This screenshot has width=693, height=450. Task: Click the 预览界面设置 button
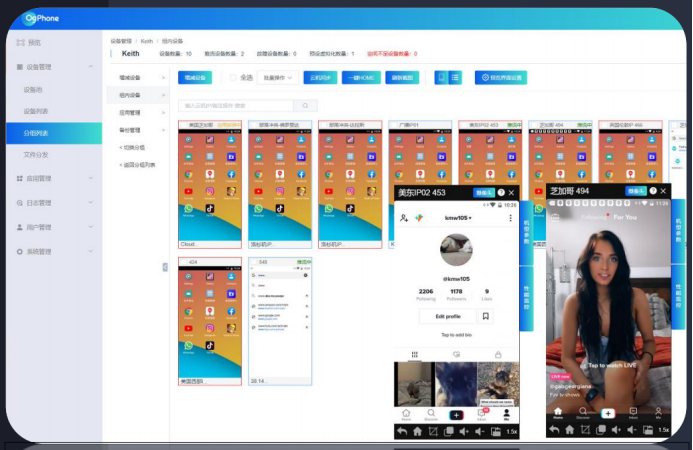[501, 78]
